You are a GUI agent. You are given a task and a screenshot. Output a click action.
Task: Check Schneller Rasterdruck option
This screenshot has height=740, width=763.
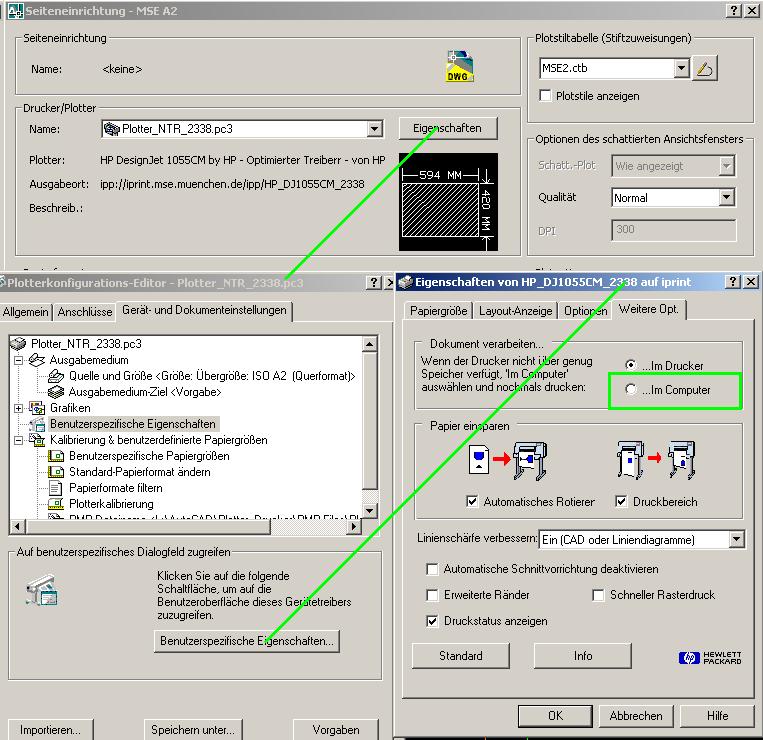click(598, 595)
